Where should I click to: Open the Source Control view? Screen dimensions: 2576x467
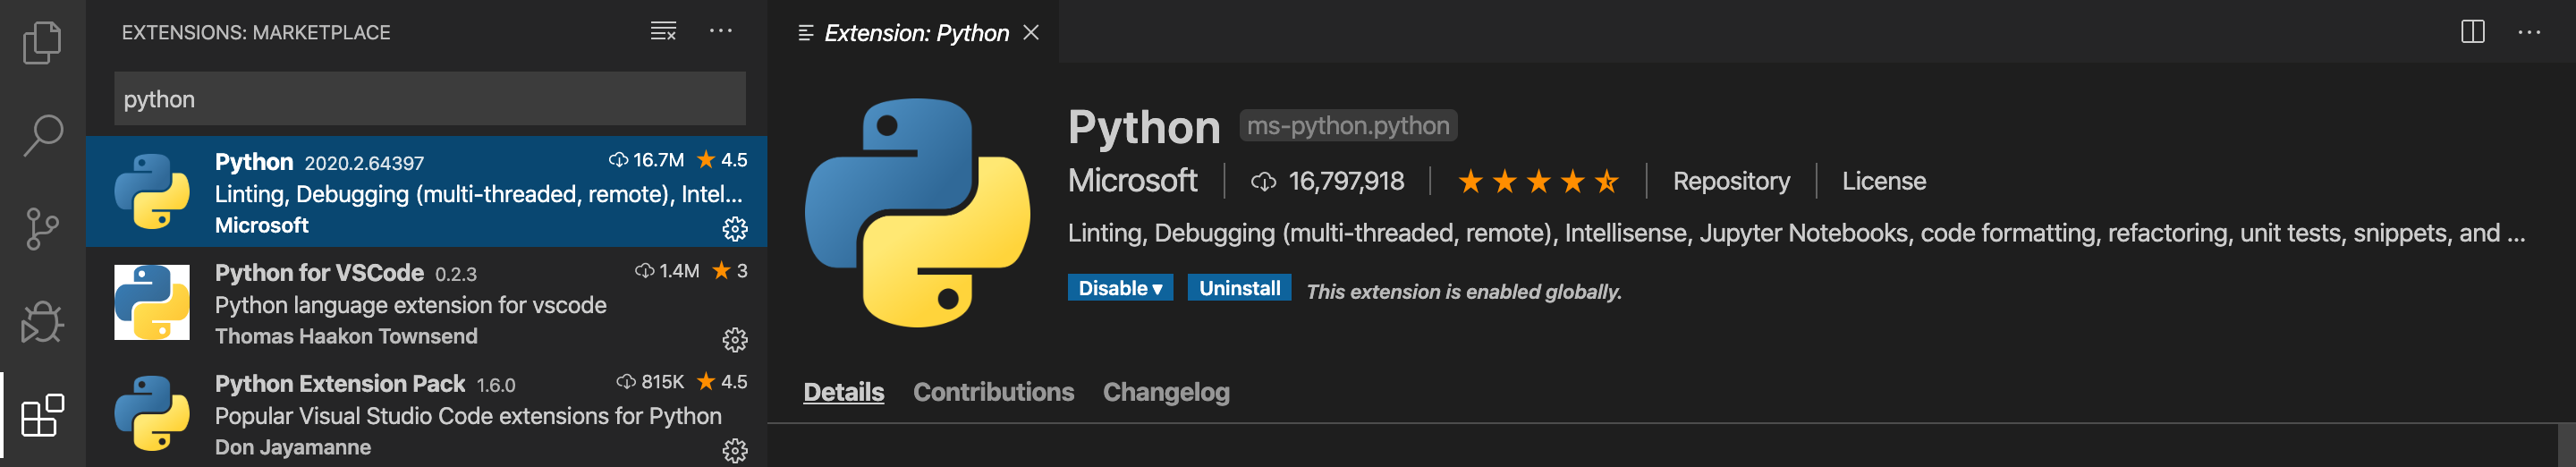(x=42, y=229)
